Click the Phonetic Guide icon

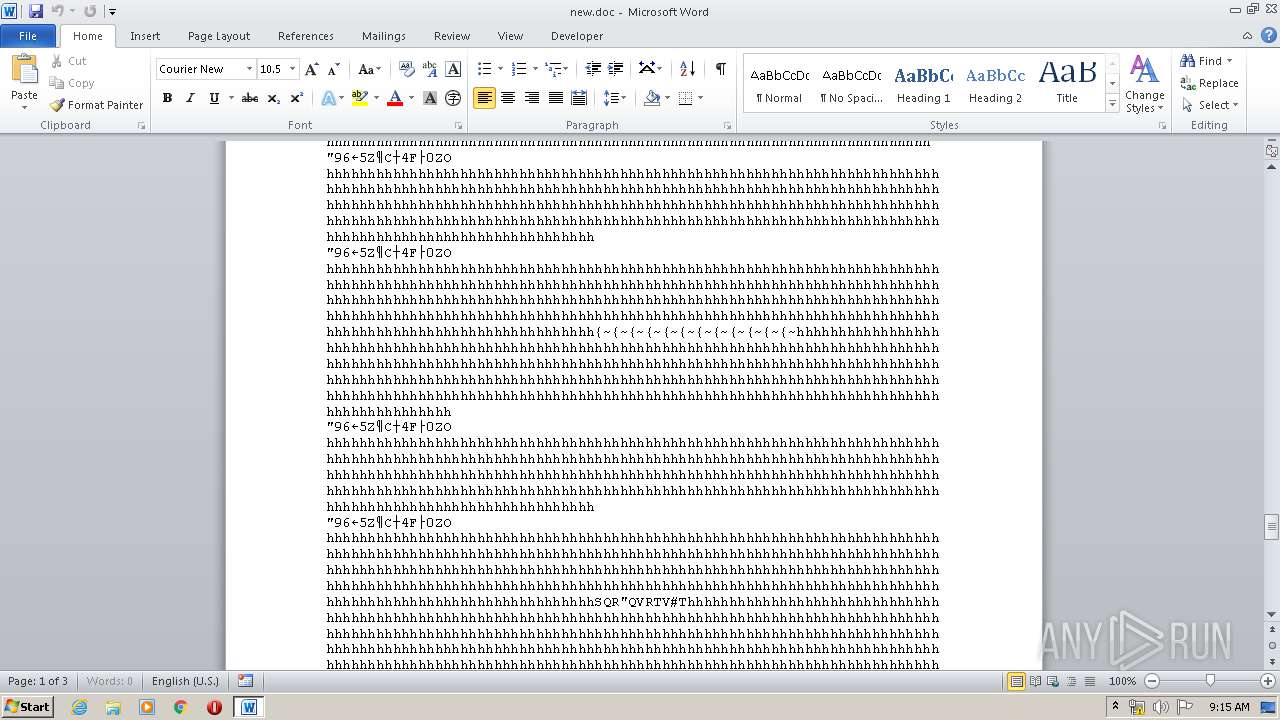click(430, 69)
